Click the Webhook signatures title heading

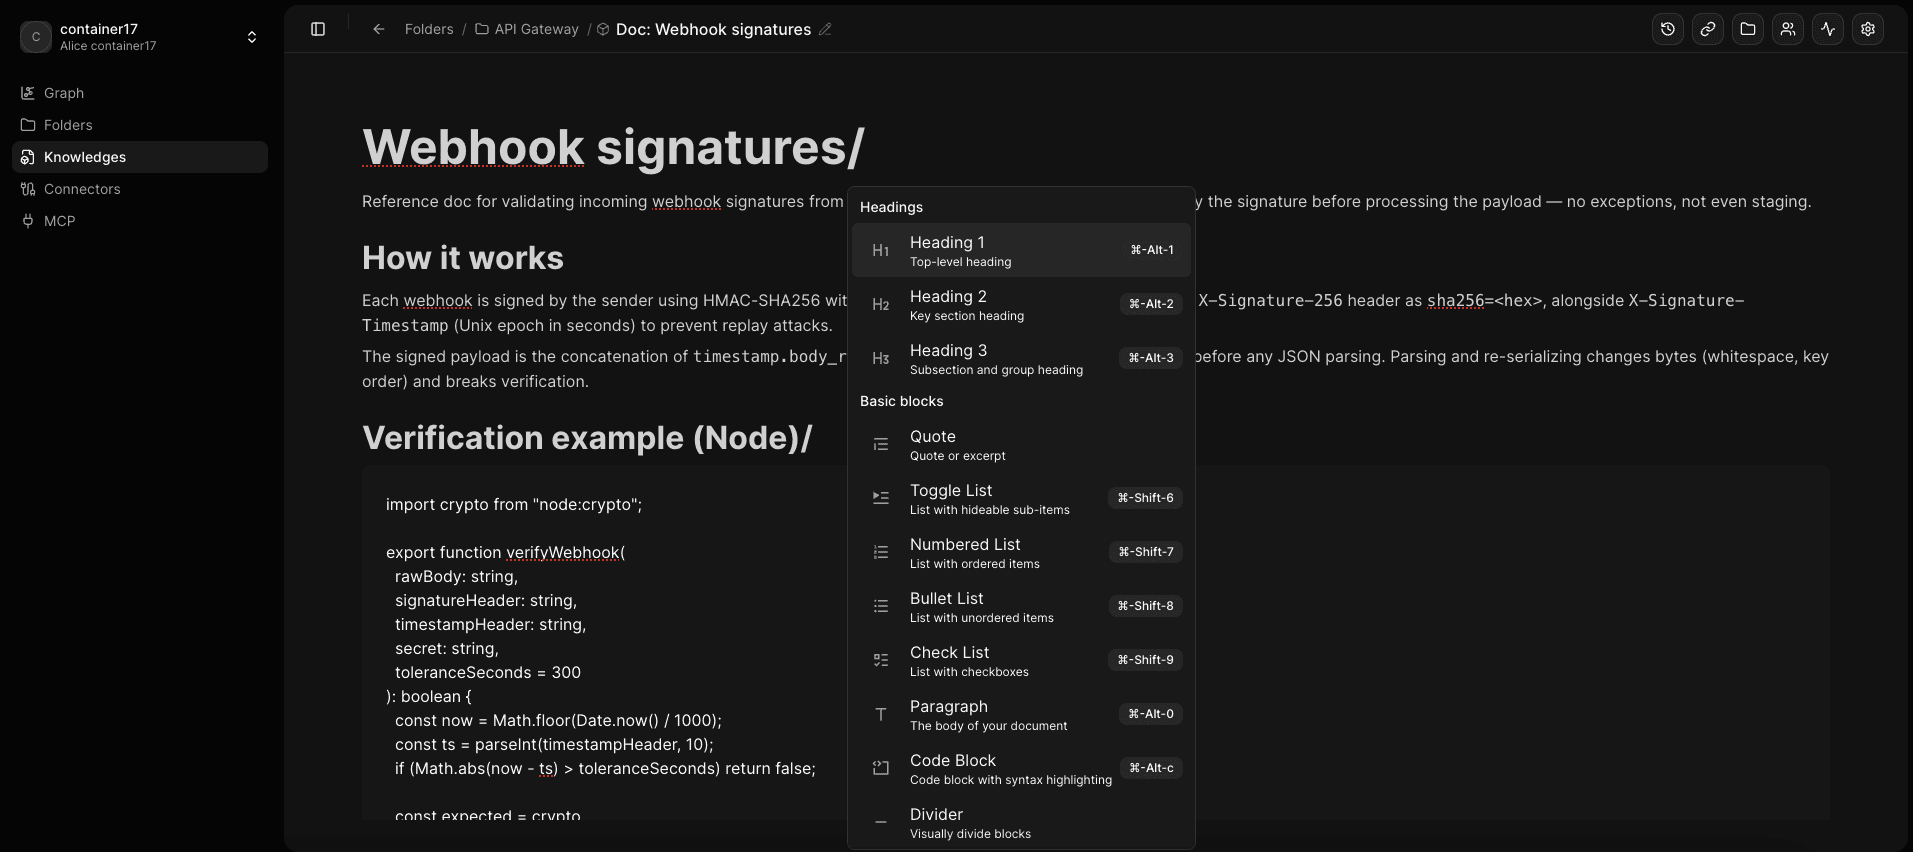613,147
